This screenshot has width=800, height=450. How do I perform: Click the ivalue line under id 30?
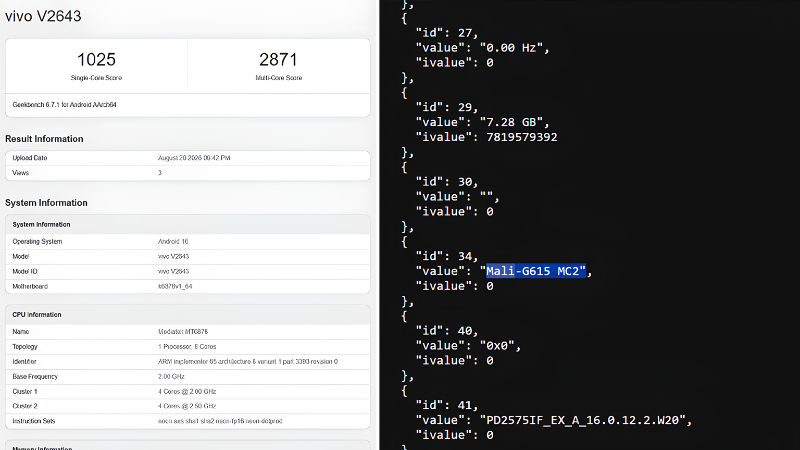point(455,212)
